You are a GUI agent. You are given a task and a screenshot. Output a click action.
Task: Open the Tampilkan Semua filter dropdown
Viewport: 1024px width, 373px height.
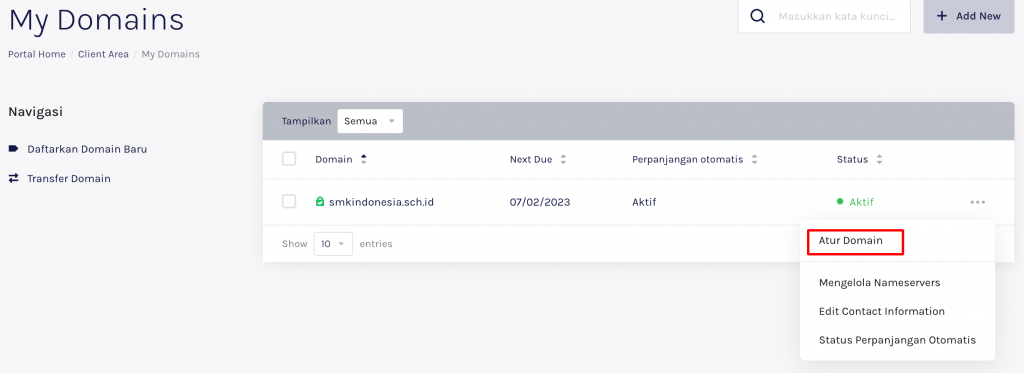(370, 122)
